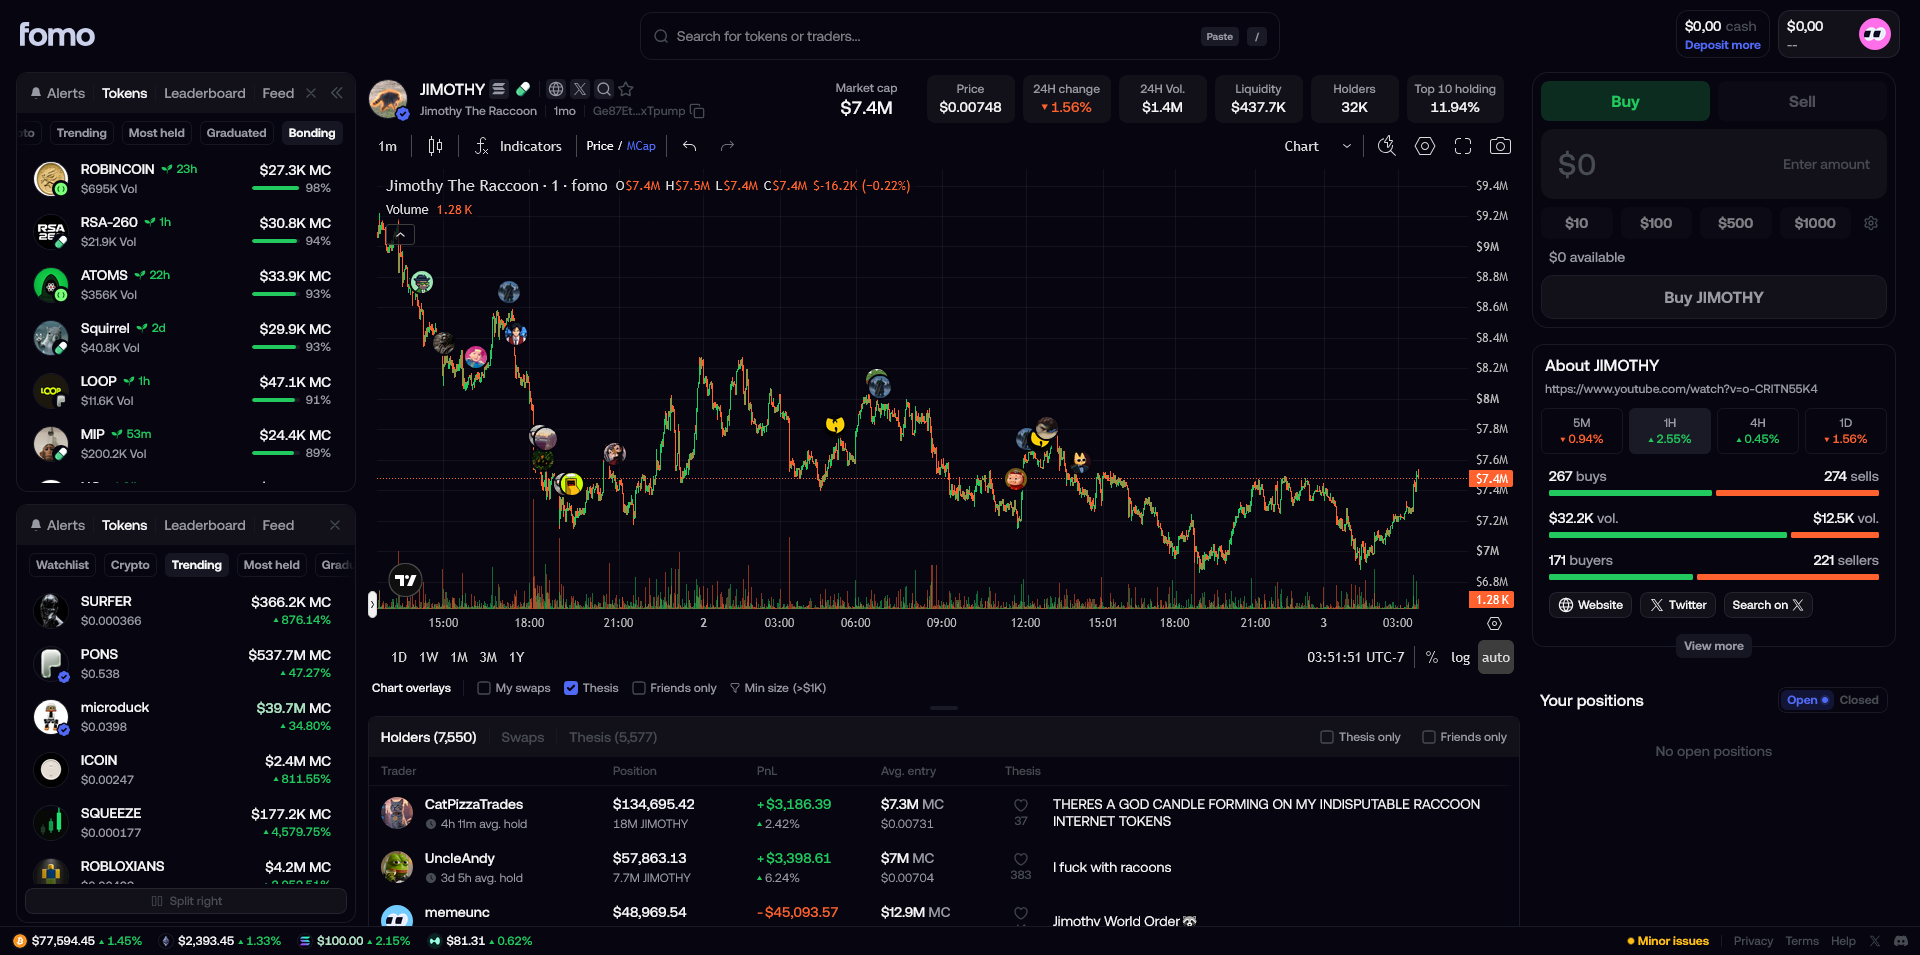Focus the token or trader search field

(959, 36)
